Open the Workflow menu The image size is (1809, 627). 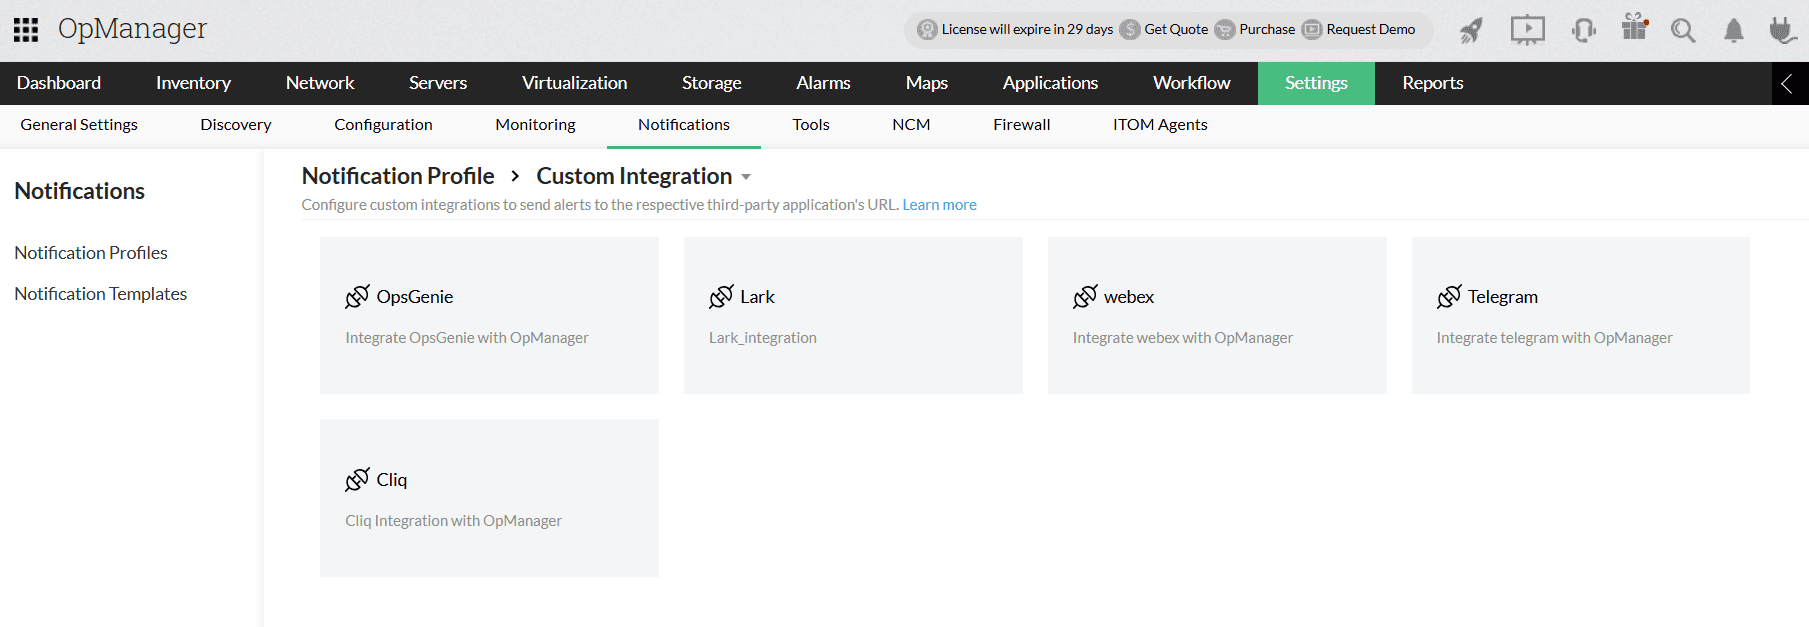(x=1192, y=83)
